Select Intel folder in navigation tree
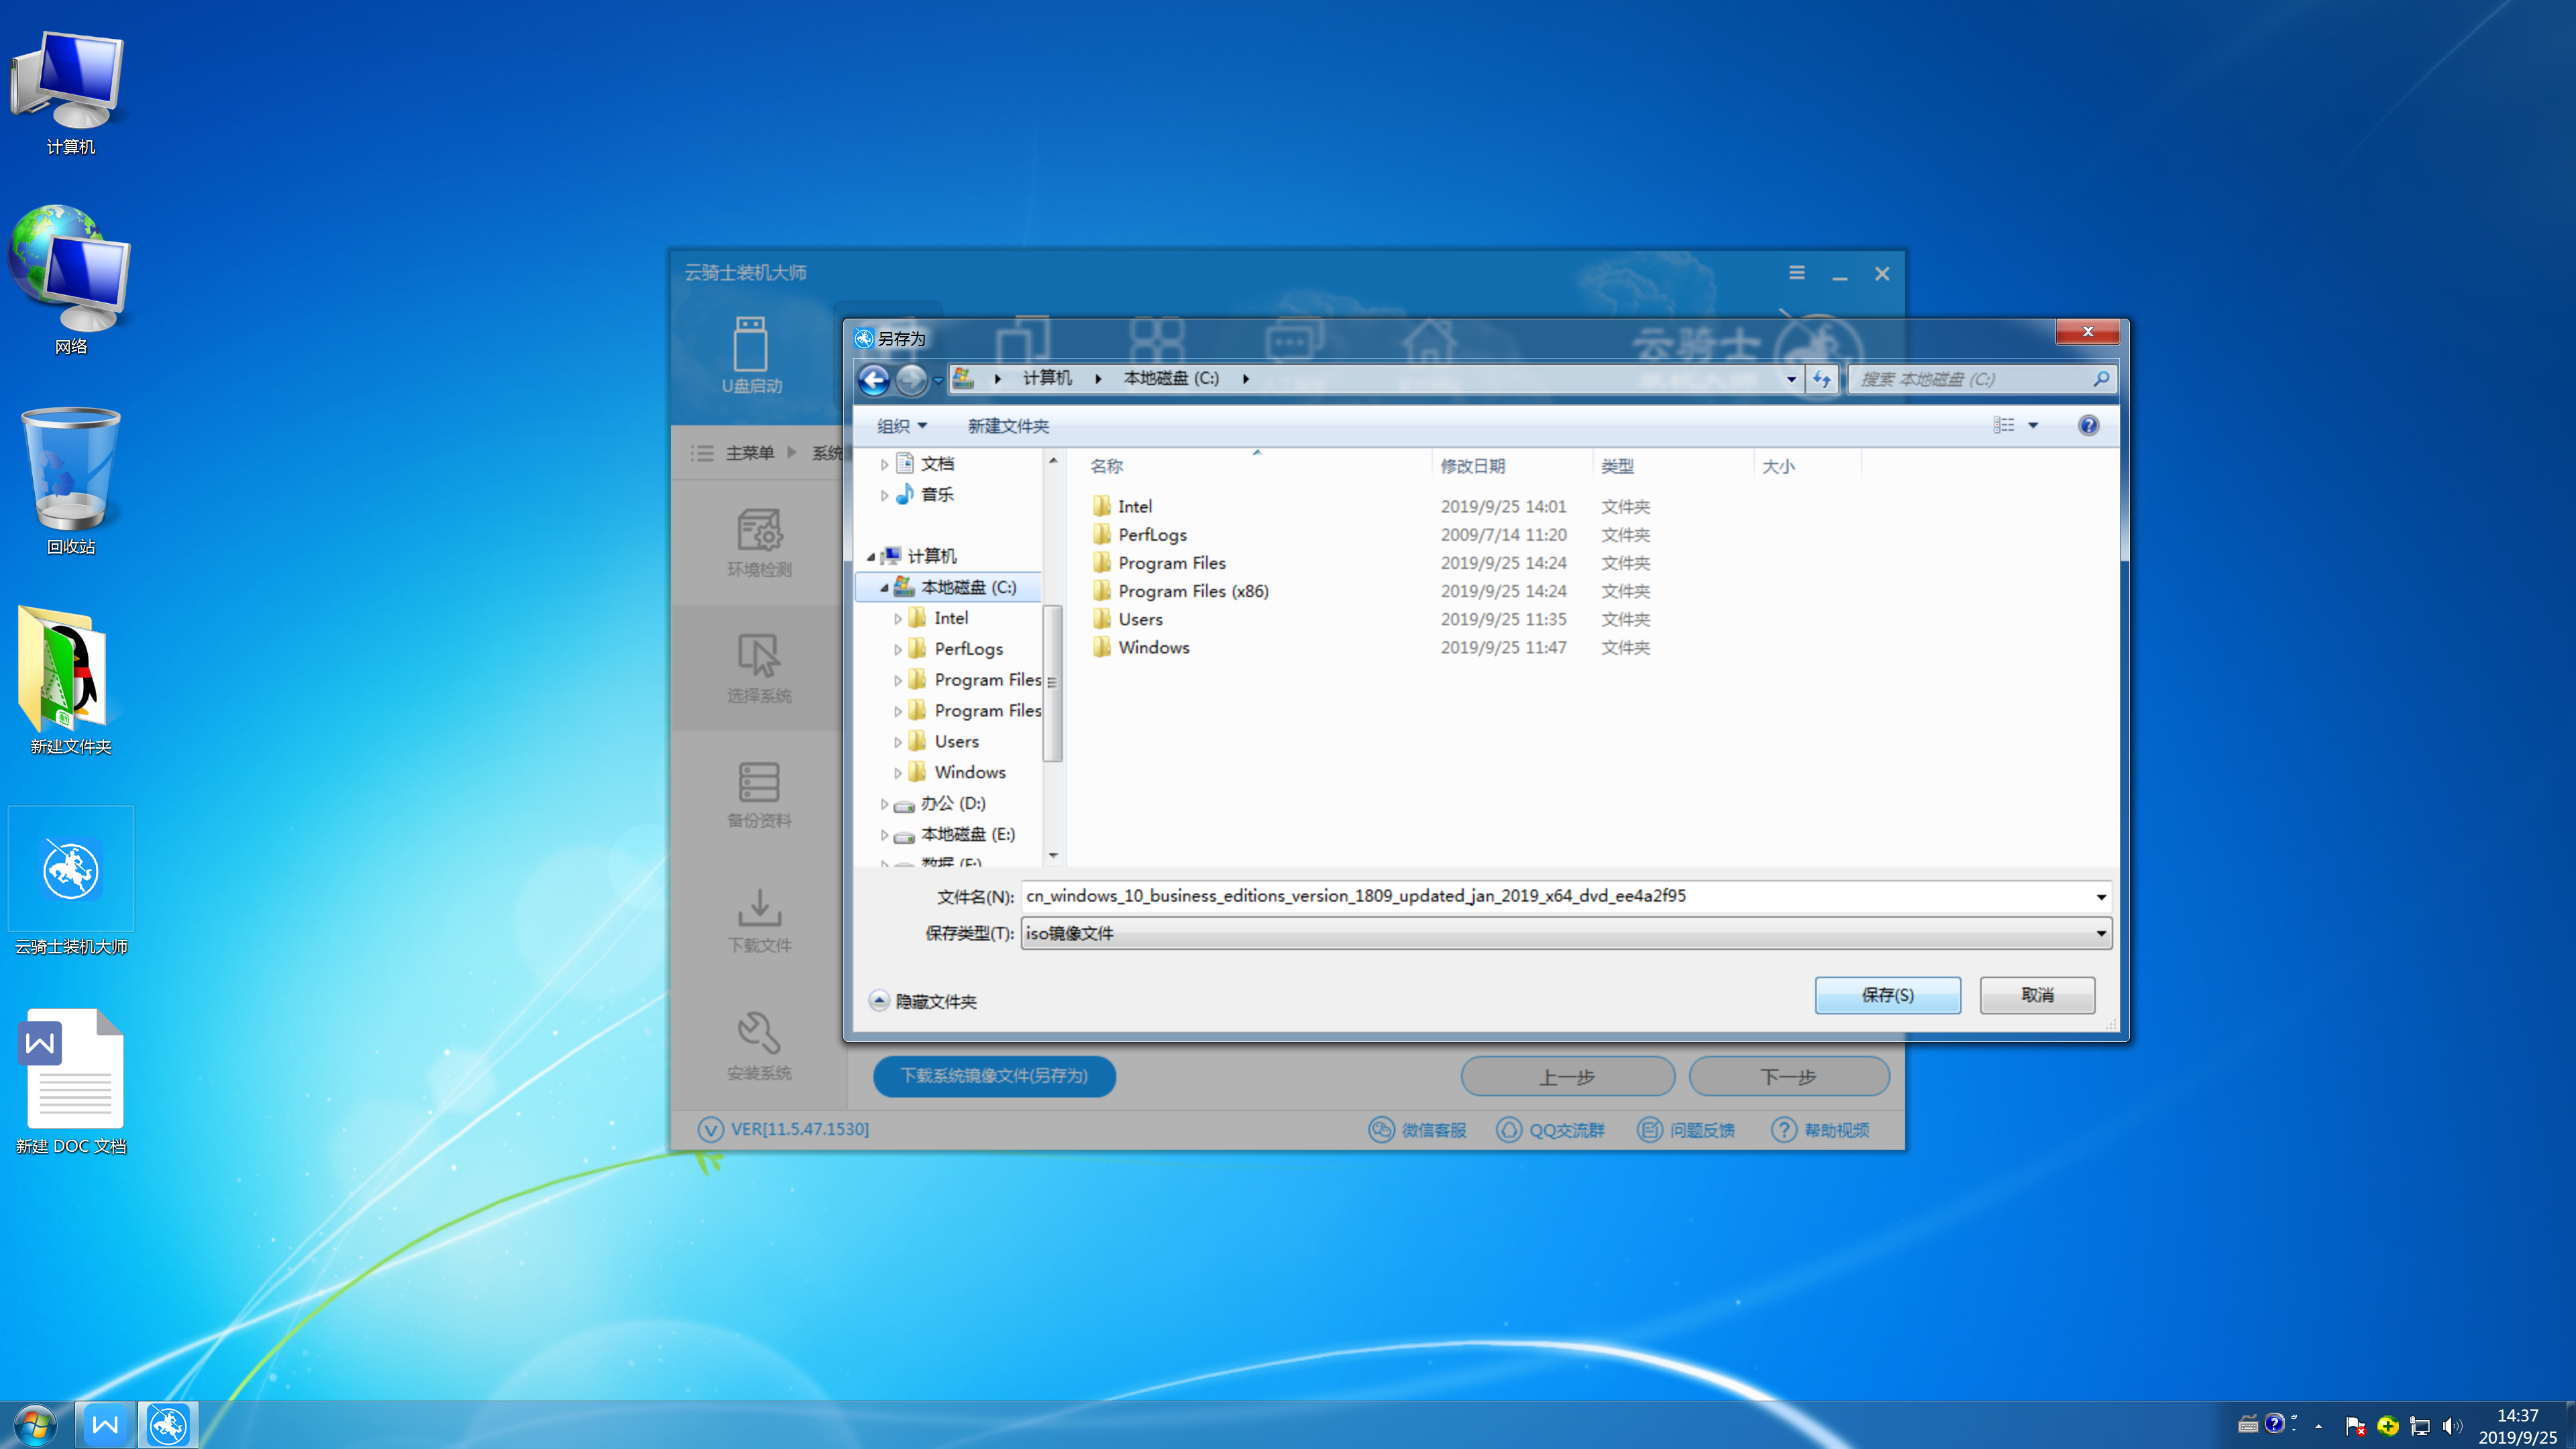The width and height of the screenshot is (2576, 1449). 950,618
